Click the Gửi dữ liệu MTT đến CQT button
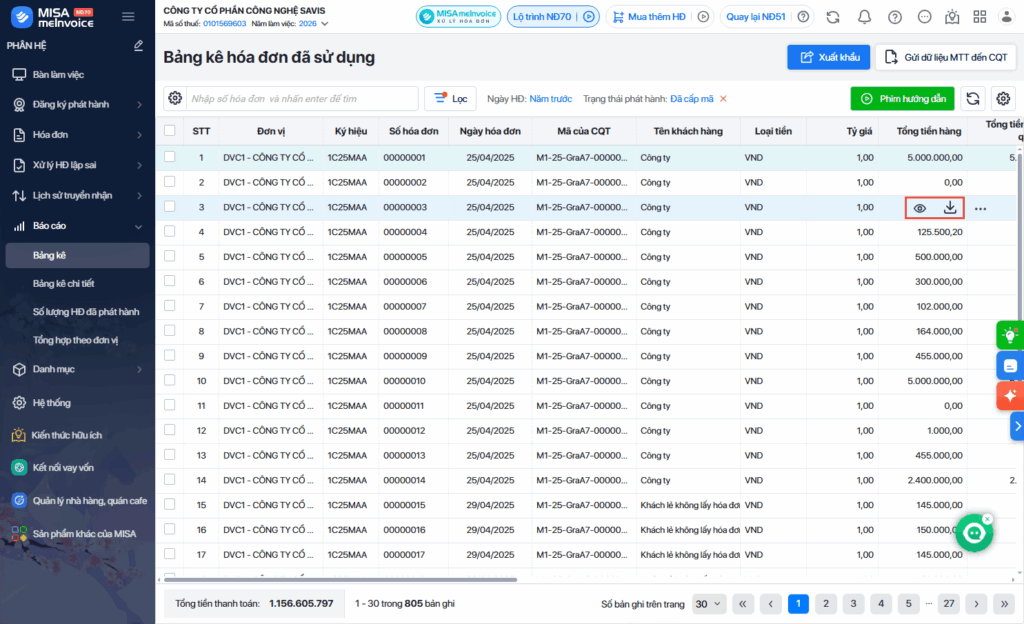Image resolution: width=1024 pixels, height=624 pixels. point(945,57)
